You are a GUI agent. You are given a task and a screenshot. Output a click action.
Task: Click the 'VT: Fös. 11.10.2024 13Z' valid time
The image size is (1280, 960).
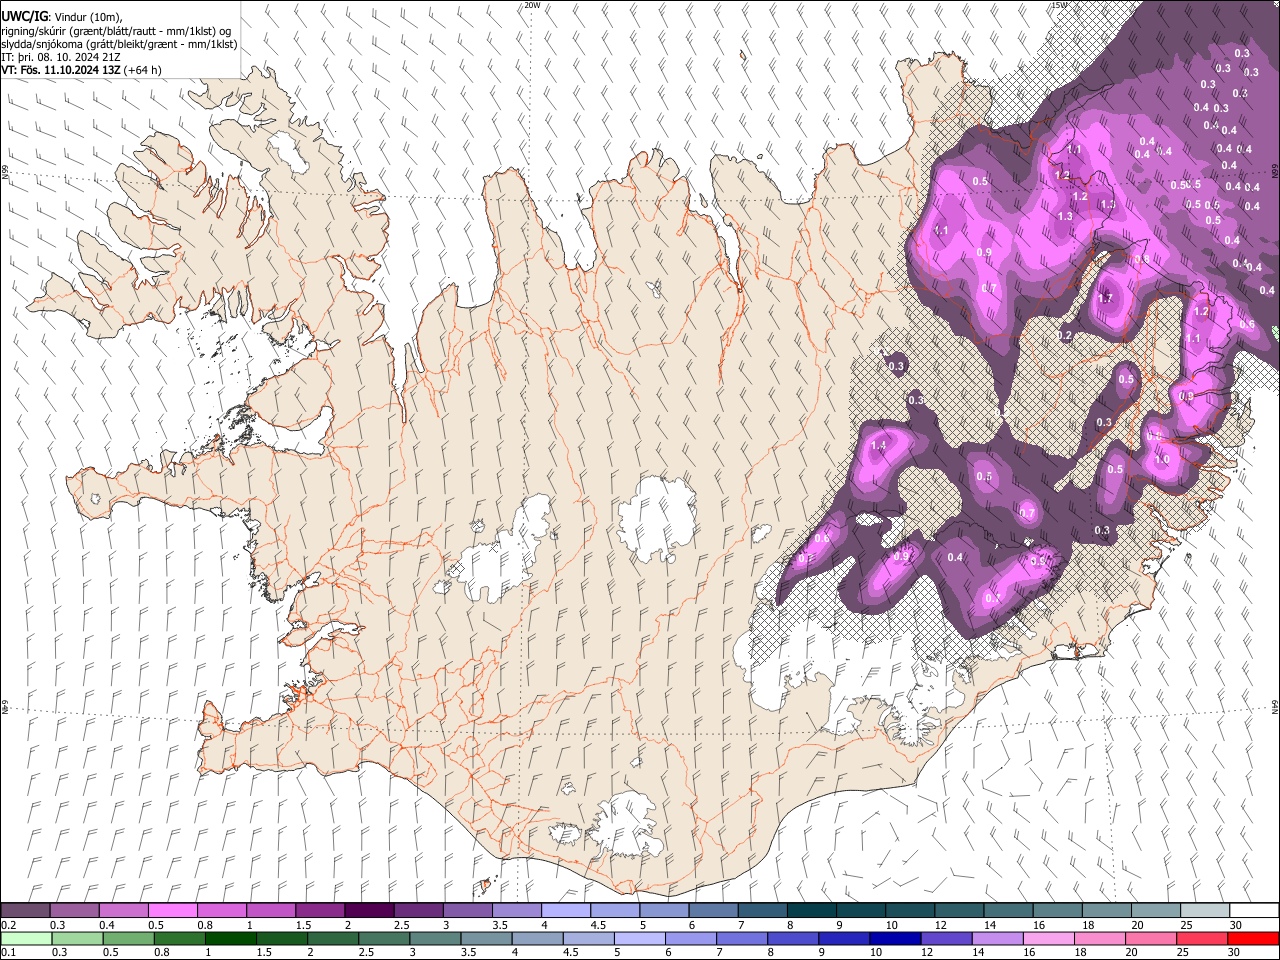(x=63, y=71)
